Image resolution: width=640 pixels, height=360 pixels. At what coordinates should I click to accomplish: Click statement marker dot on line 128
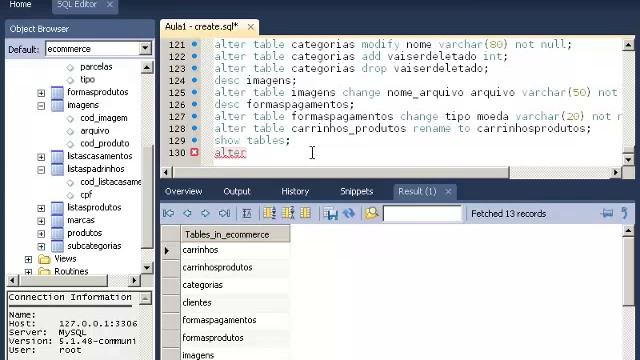[195, 128]
